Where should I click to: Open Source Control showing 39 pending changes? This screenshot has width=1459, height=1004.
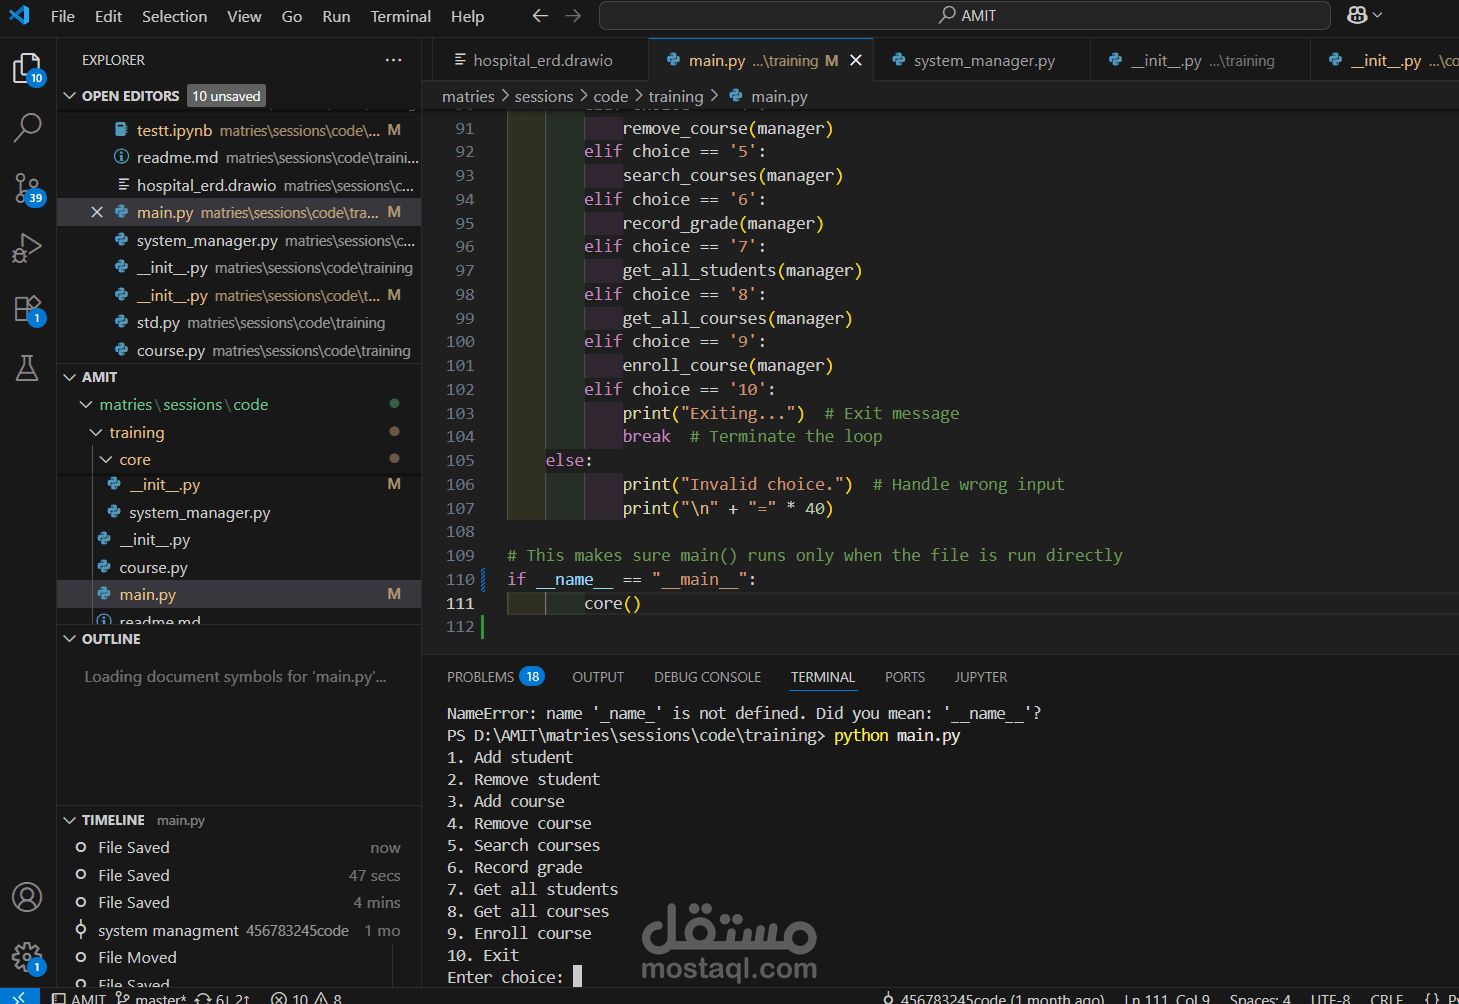pos(27,188)
